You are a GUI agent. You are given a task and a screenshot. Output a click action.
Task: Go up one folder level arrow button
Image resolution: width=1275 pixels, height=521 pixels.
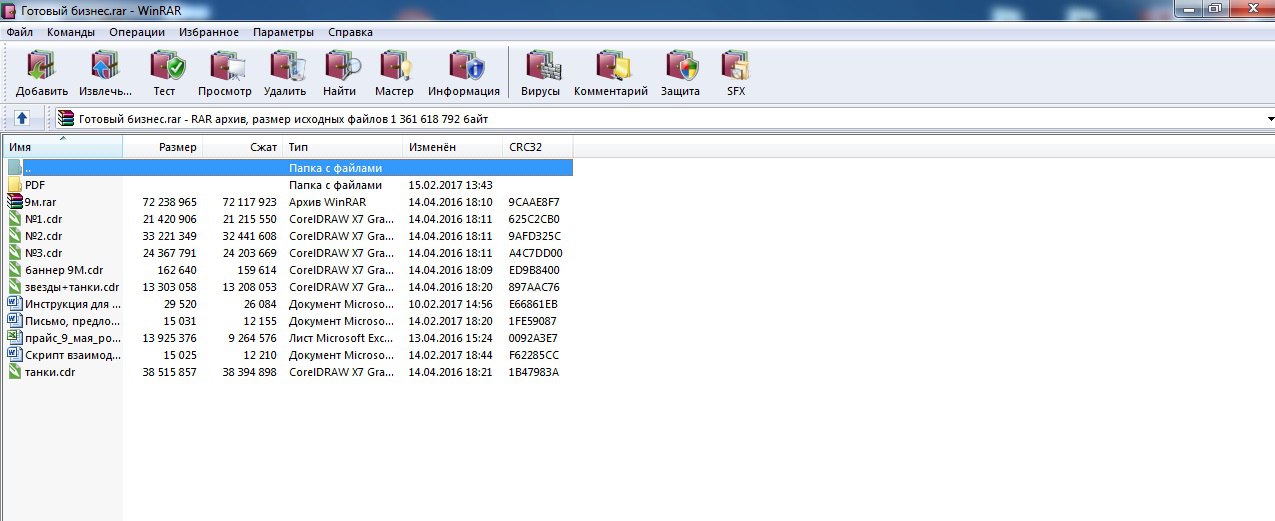pyautogui.click(x=22, y=118)
